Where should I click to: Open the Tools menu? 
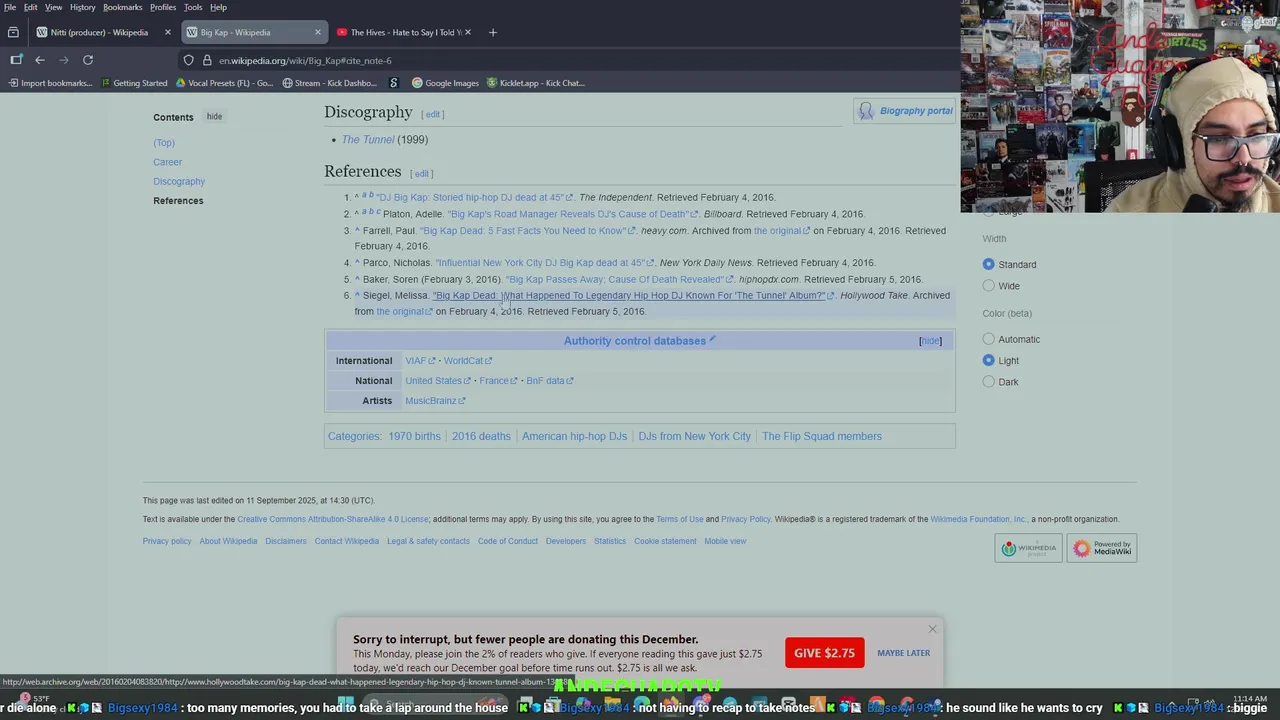click(193, 7)
